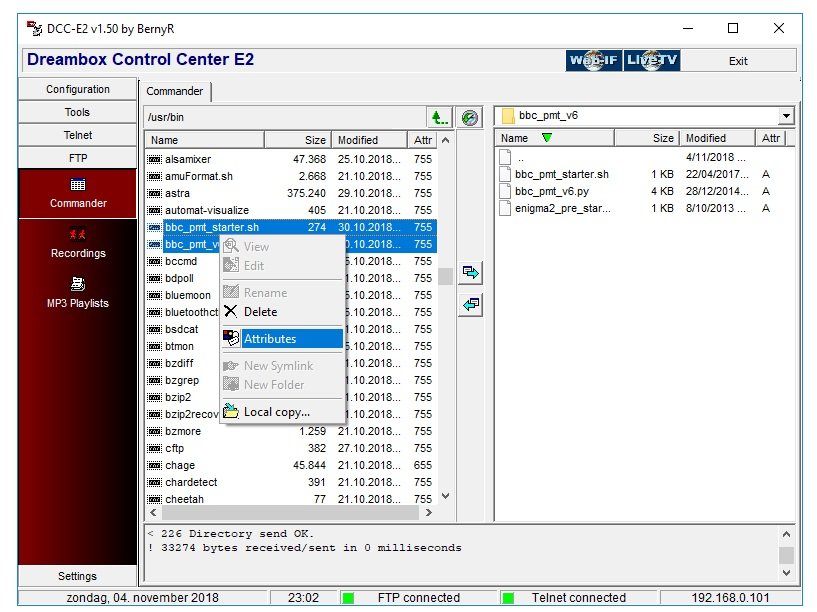Go up one directory with green arrow

pos(439,117)
